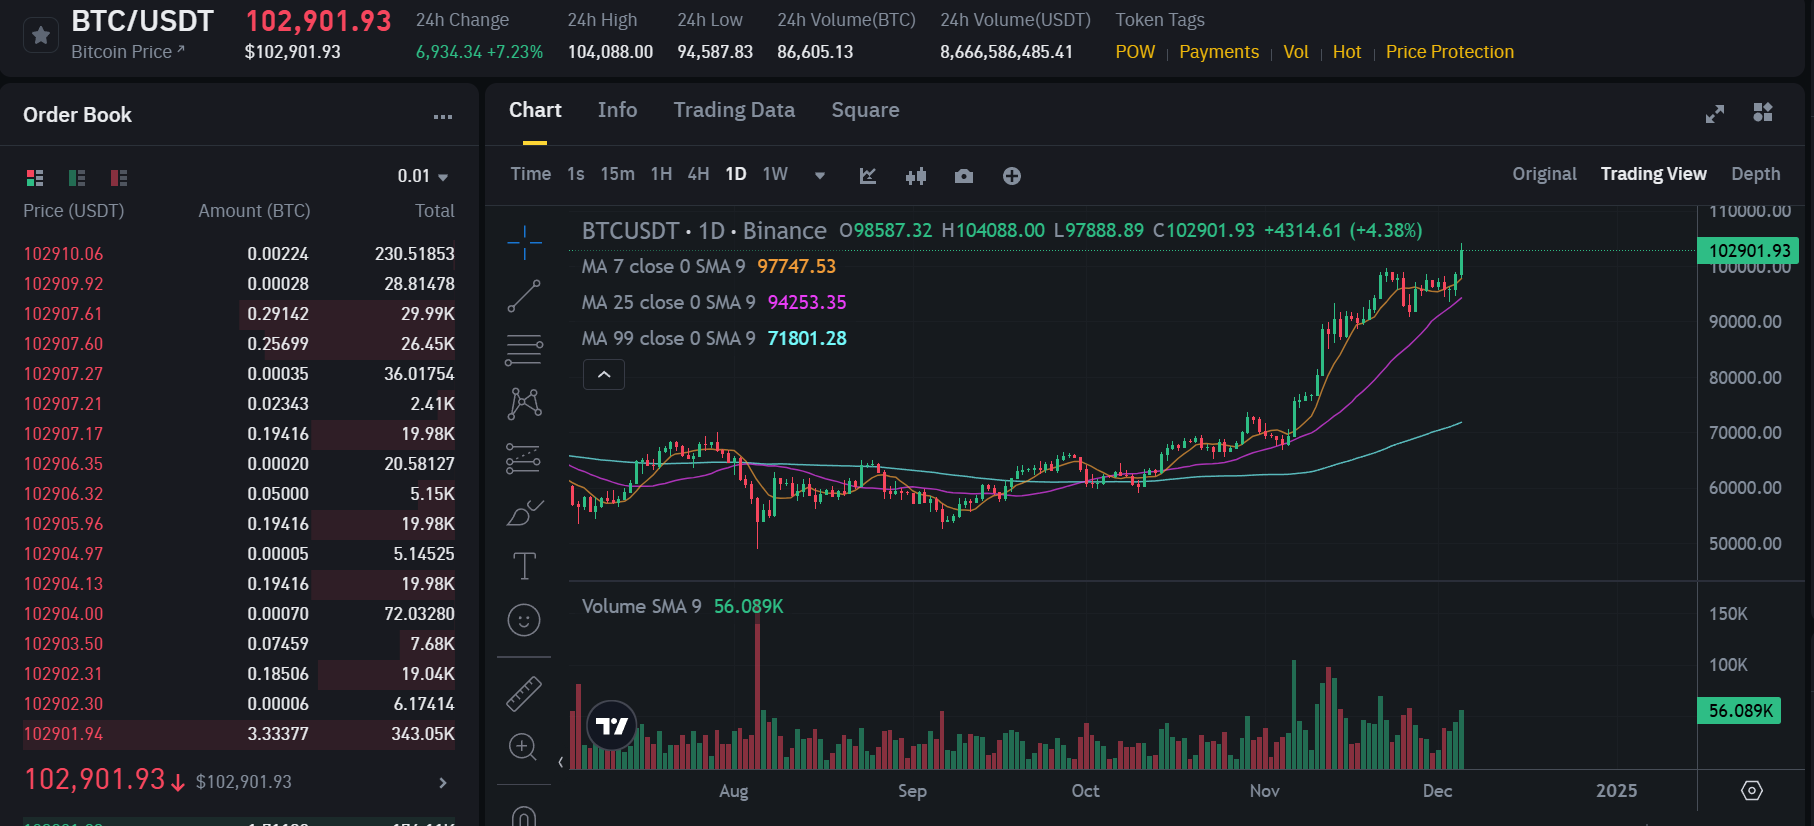Screen dimensions: 1814x826
Task: Select sell order at 102901.94
Action: click(239, 734)
